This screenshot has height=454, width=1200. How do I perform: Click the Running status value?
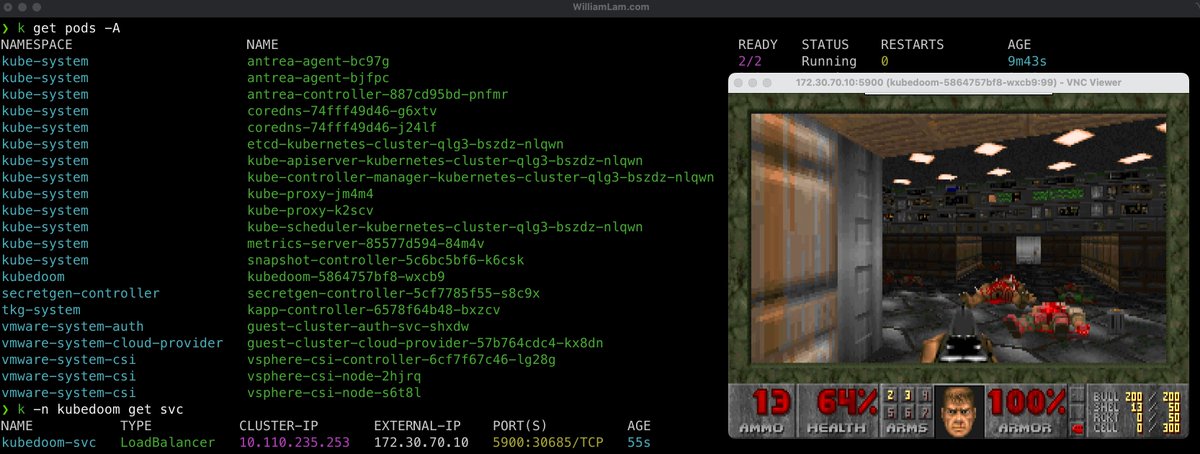click(x=829, y=61)
